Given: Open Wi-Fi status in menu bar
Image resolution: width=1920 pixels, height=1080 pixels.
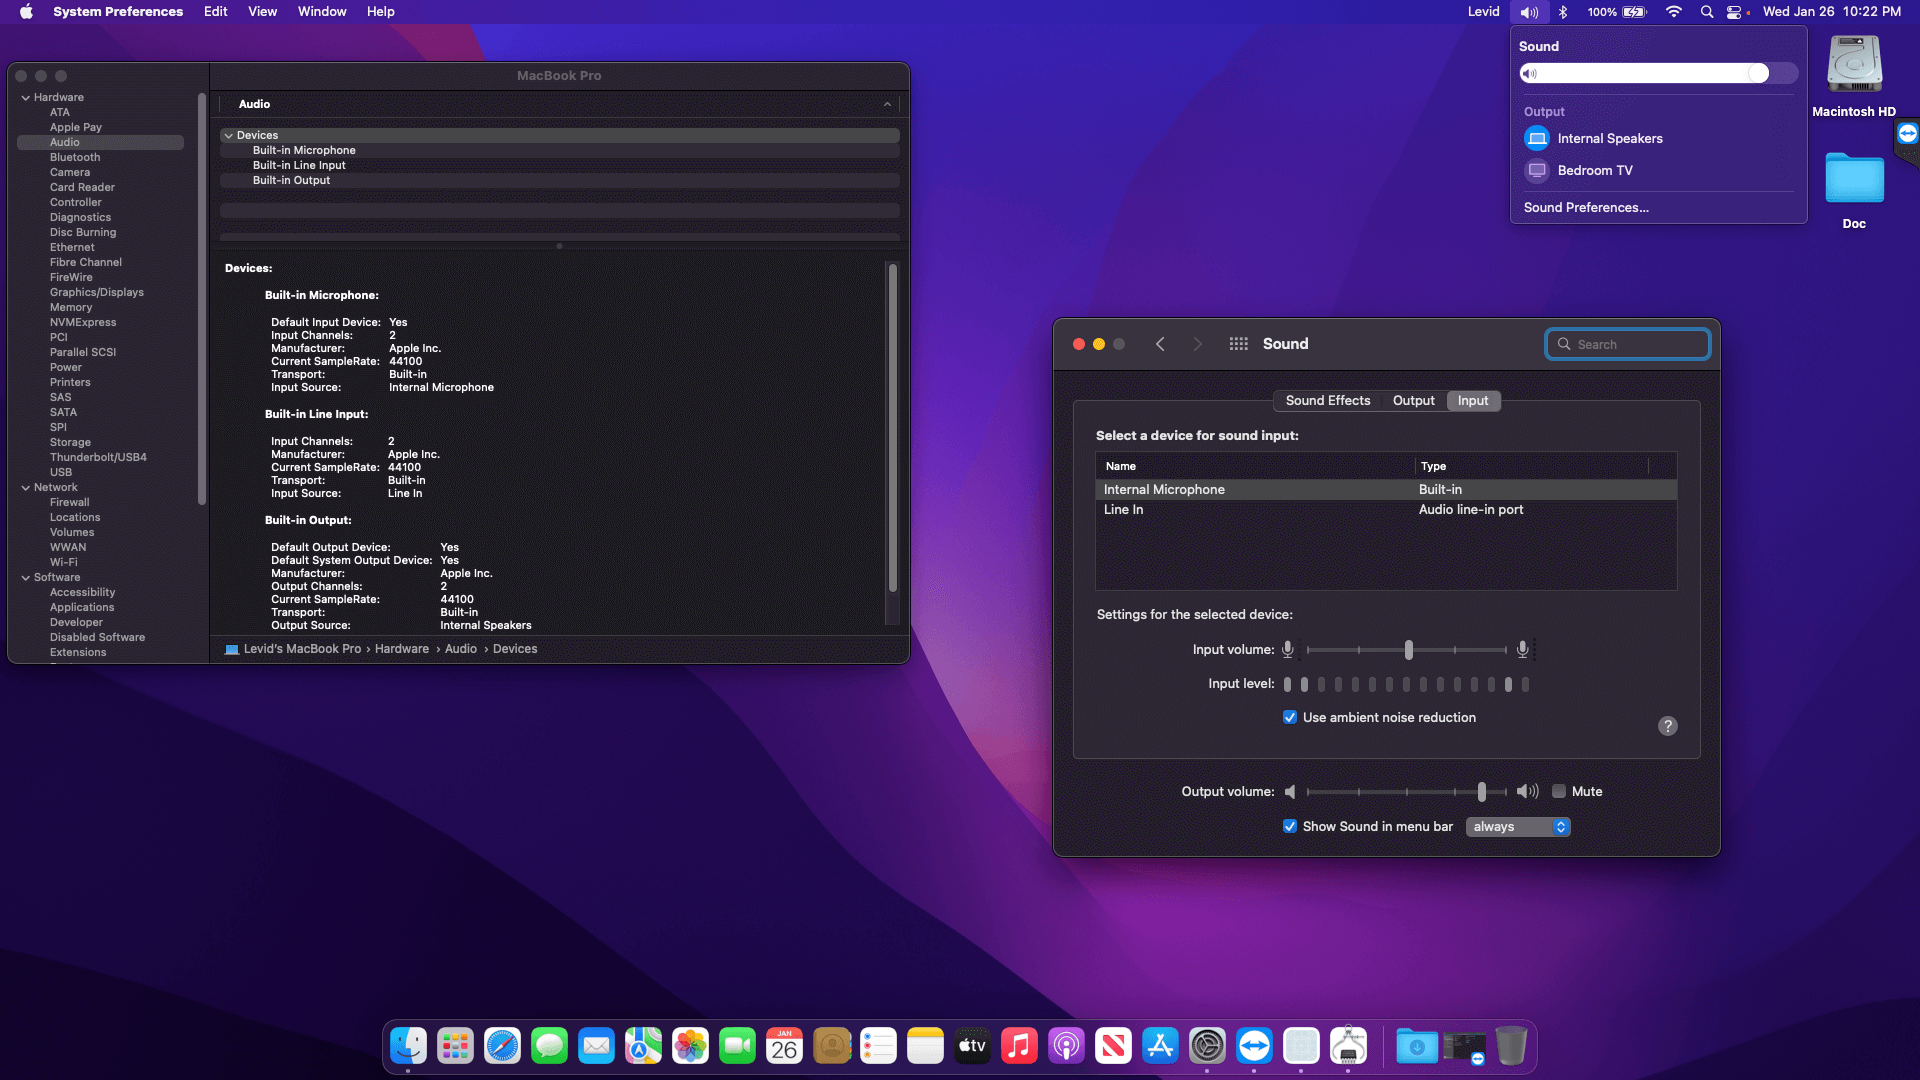Looking at the screenshot, I should coord(1673,12).
